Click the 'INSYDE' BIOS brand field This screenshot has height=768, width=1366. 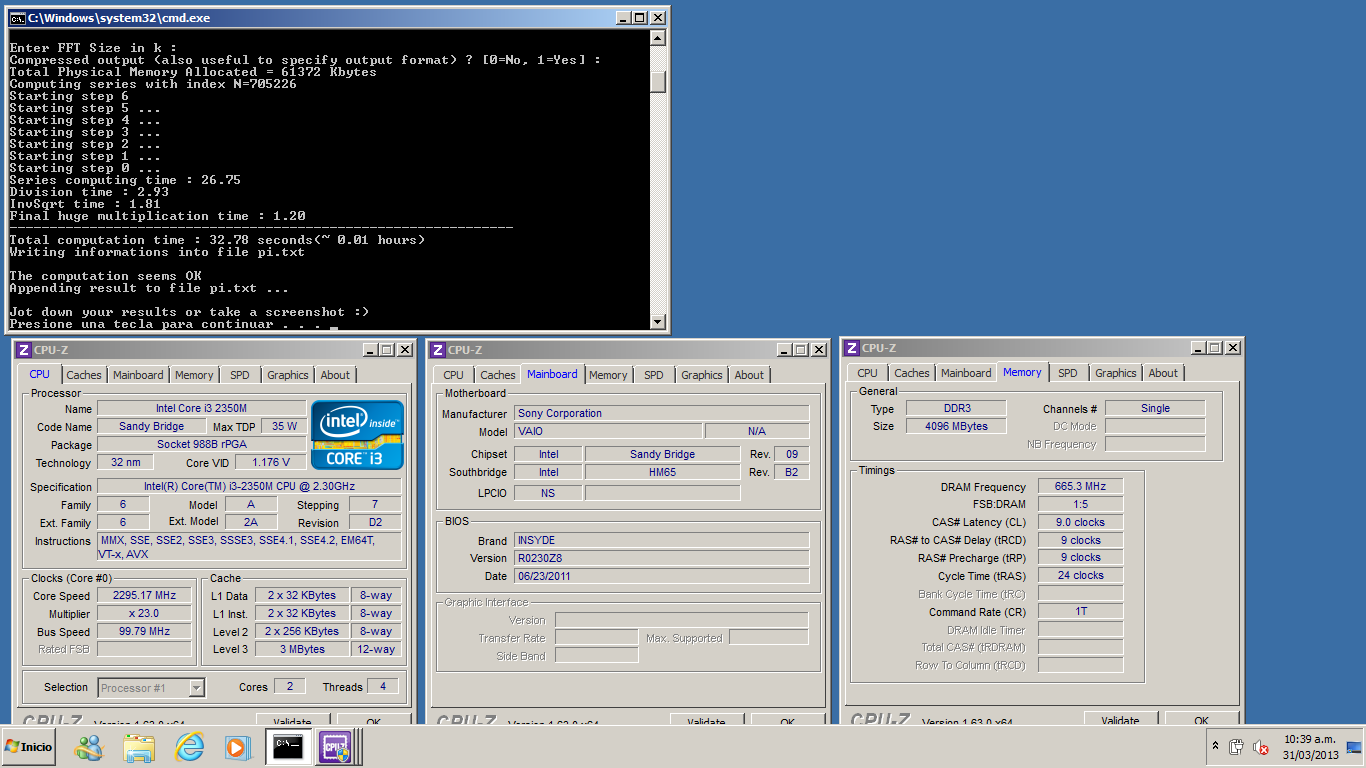(661, 540)
